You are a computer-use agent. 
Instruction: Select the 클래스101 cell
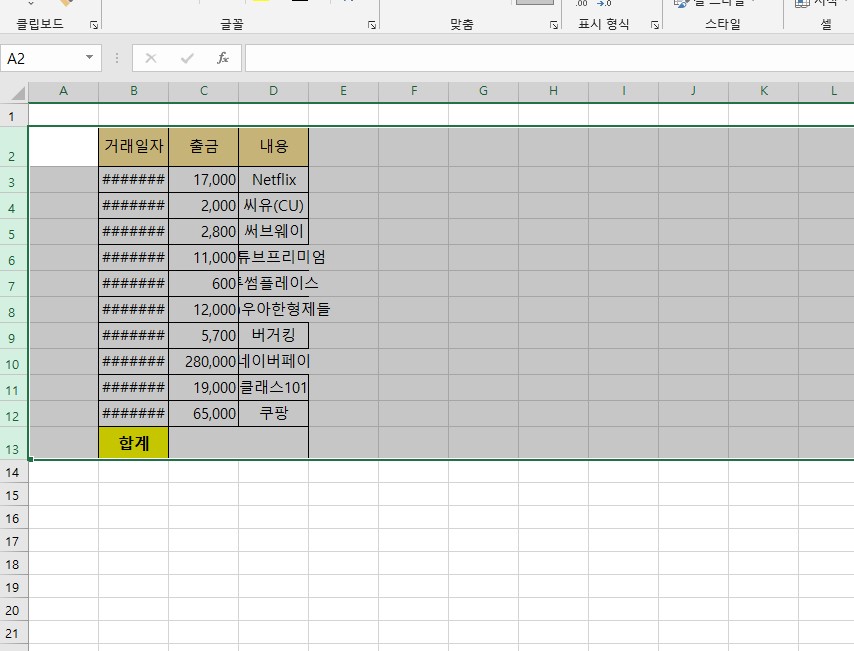point(273,387)
